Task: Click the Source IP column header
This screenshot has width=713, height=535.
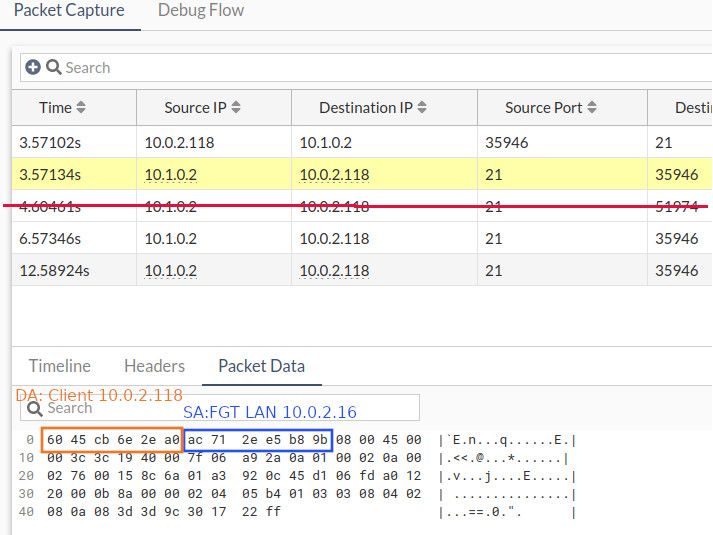Action: pyautogui.click(x=214, y=108)
